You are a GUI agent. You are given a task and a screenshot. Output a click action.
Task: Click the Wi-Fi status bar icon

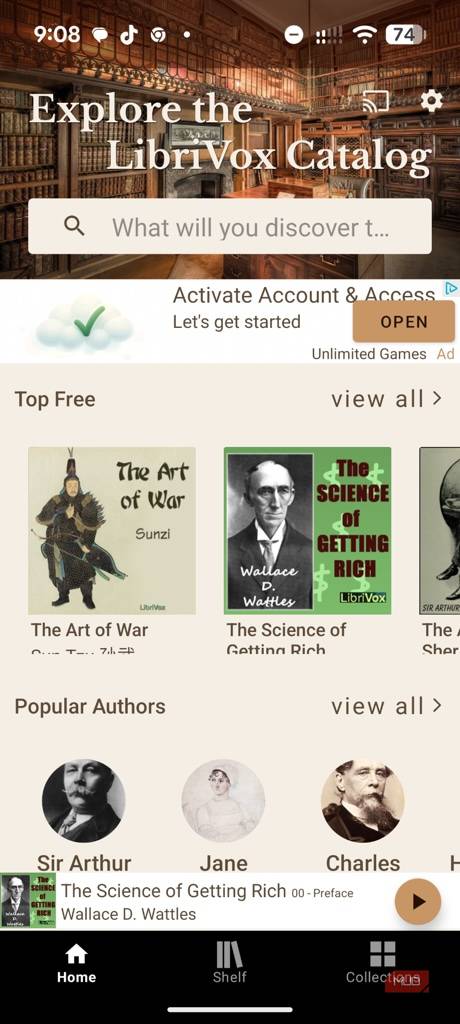pos(364,35)
